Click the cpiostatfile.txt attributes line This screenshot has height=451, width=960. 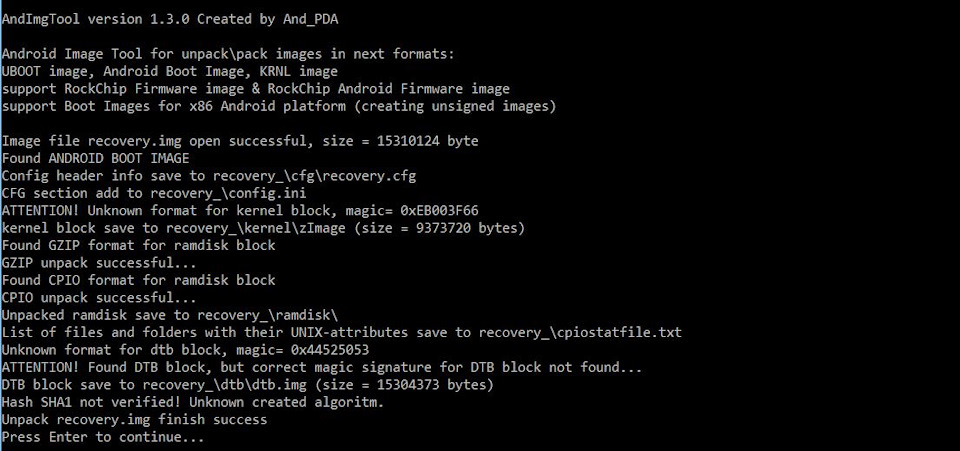pos(341,333)
